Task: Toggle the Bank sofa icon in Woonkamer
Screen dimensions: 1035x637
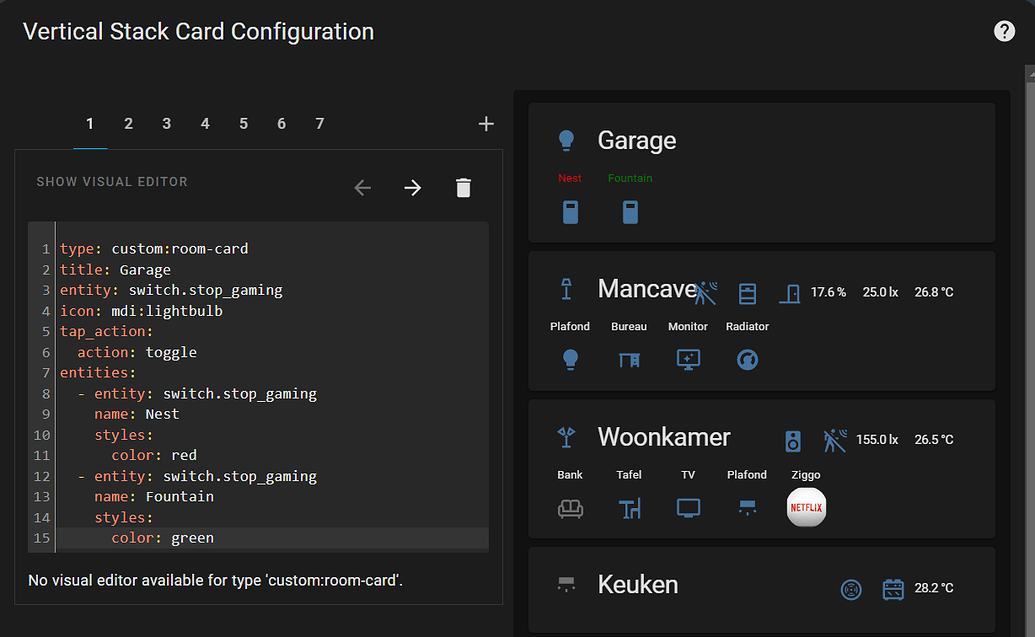Action: (570, 508)
